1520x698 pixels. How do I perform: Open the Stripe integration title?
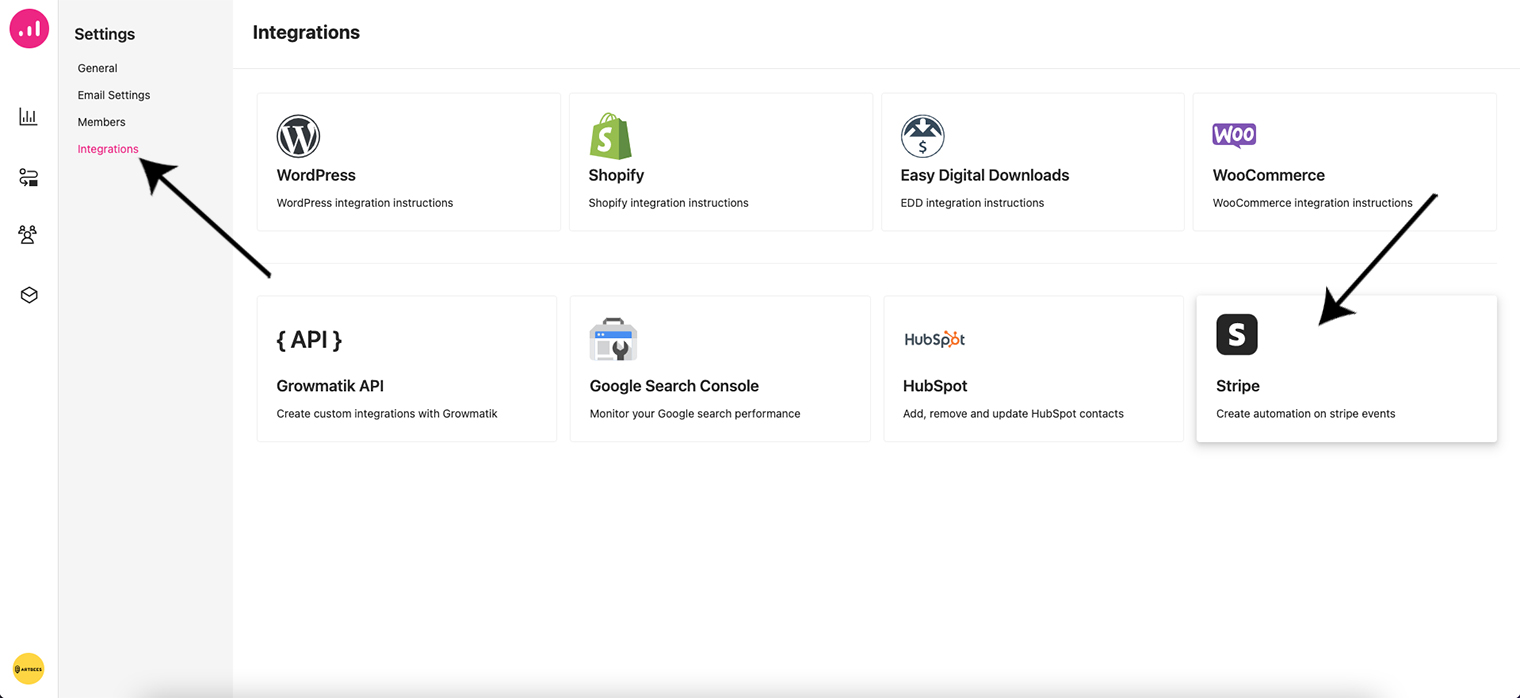[1238, 386]
